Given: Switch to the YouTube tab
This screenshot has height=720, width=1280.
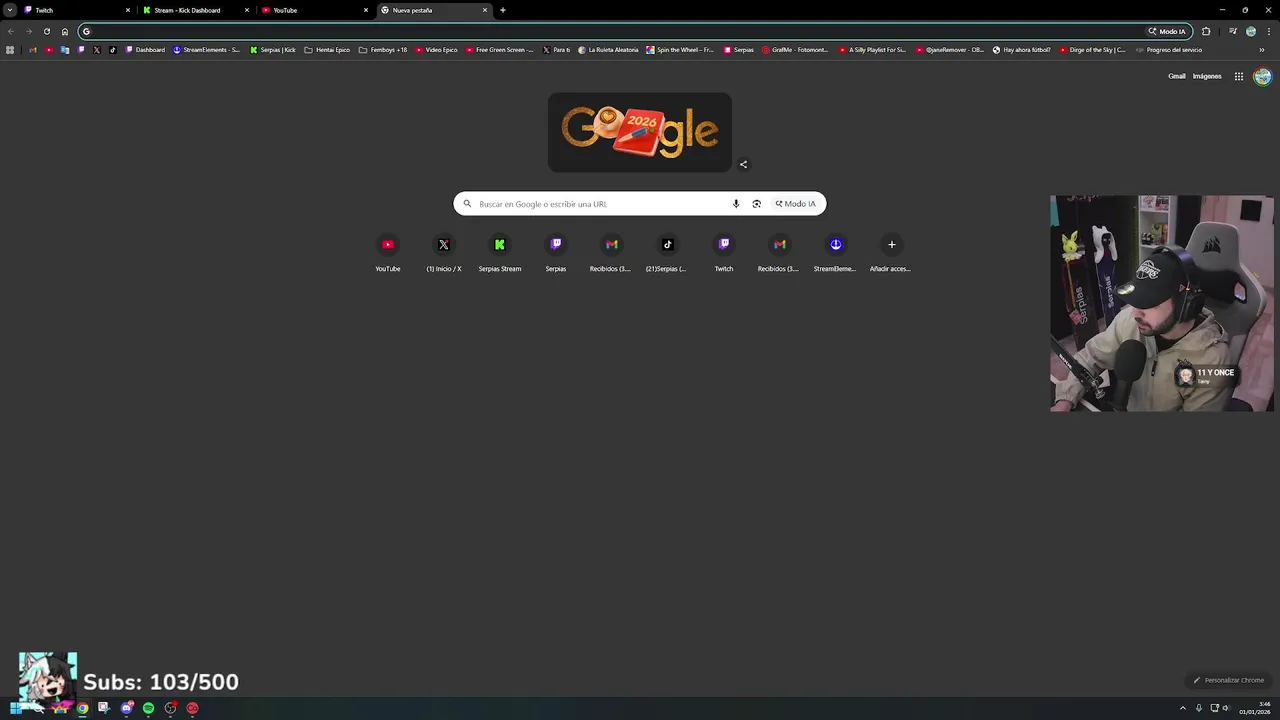Looking at the screenshot, I should pos(315,10).
